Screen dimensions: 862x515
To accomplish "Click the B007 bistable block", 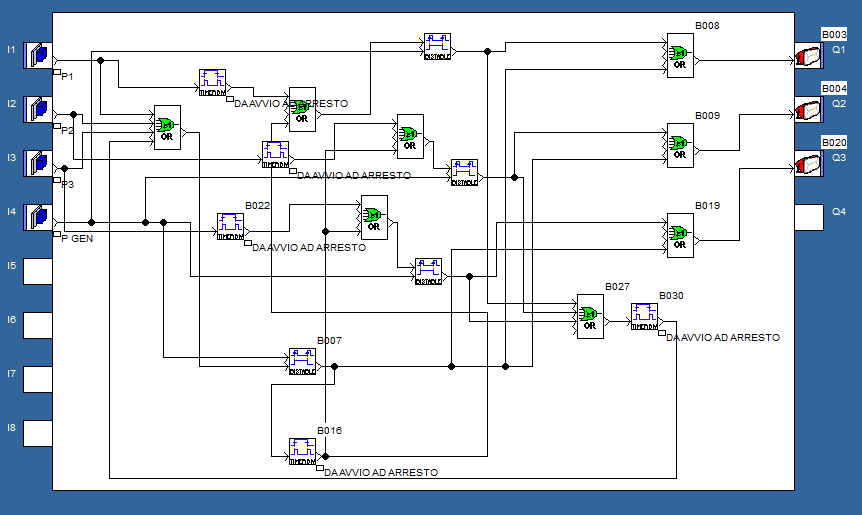I will tap(303, 361).
